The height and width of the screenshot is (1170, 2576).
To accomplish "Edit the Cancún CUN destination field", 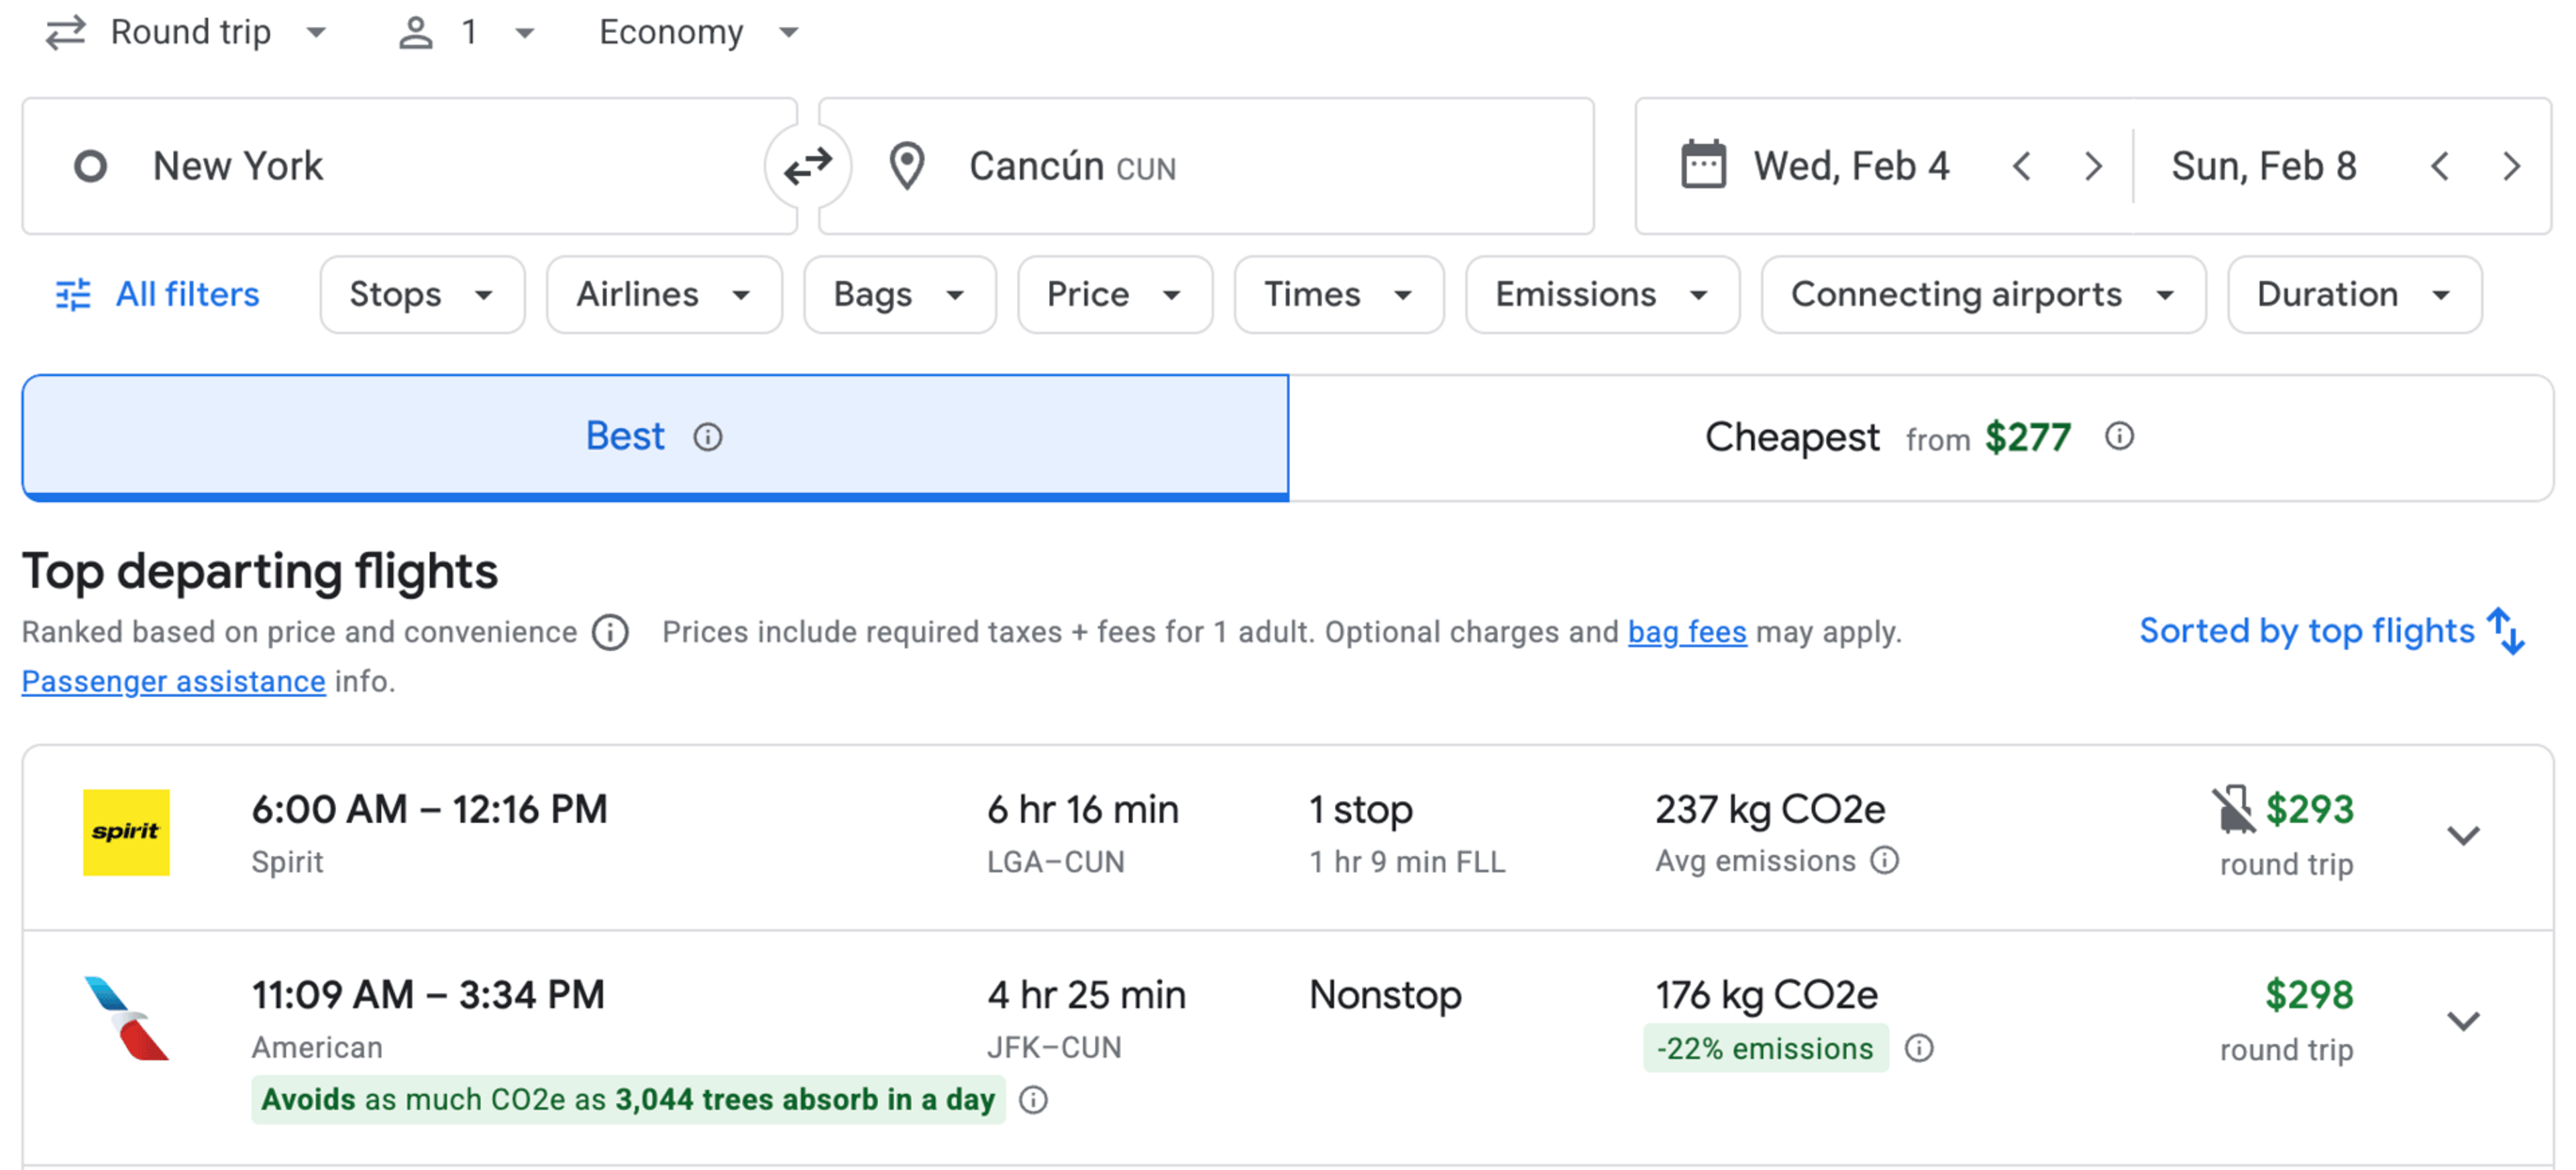I will click(1206, 166).
